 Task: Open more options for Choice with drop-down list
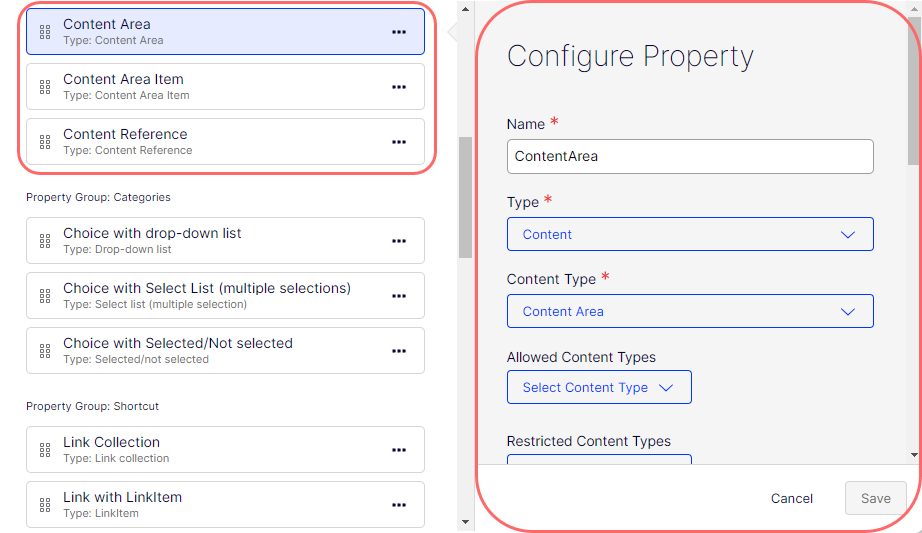click(x=399, y=241)
